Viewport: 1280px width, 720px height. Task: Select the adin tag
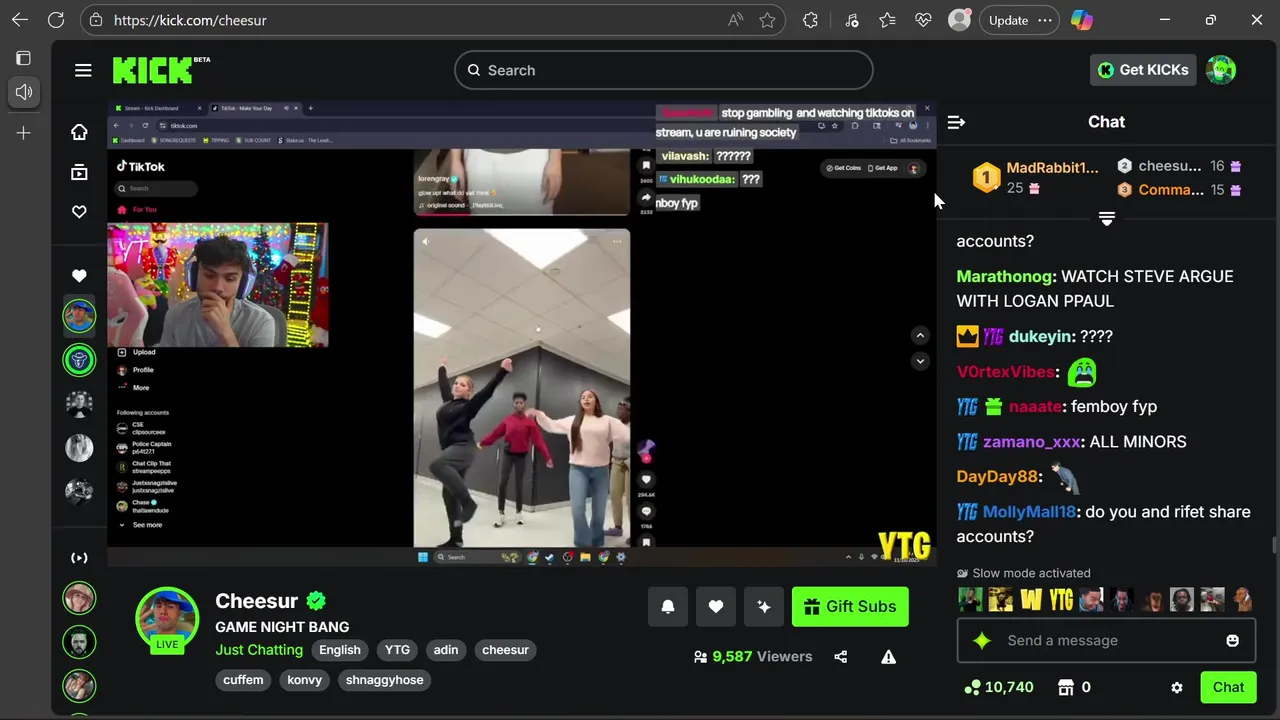tap(446, 650)
